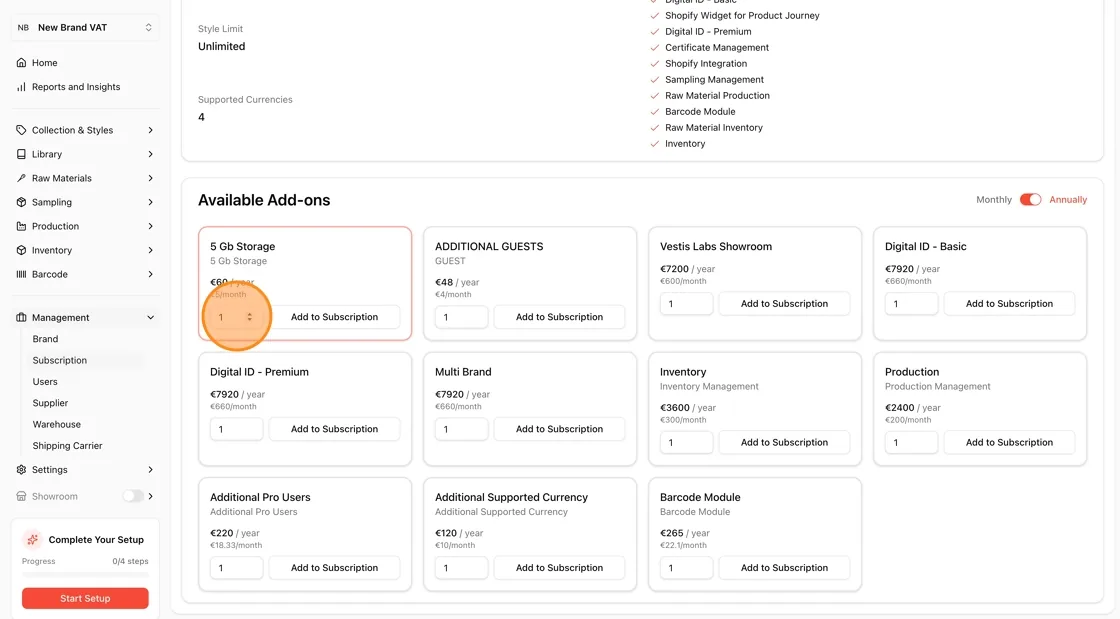Toggle the Showroom switch in sidebar
The image size is (1120, 619).
[133, 496]
